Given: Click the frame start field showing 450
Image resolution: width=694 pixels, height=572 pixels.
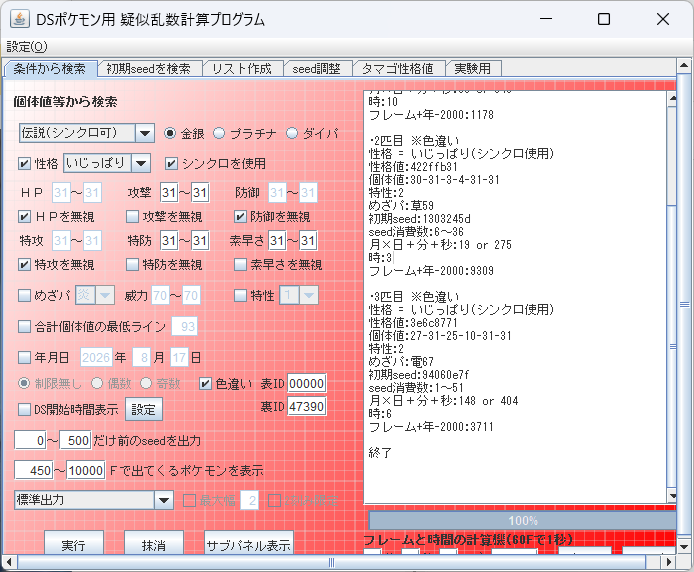Looking at the screenshot, I should (34, 471).
